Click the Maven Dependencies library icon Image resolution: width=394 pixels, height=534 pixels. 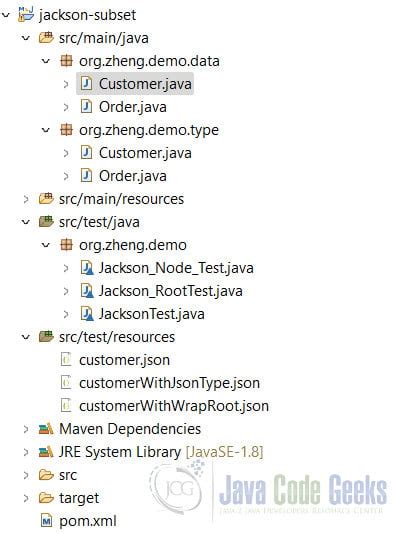coord(46,429)
